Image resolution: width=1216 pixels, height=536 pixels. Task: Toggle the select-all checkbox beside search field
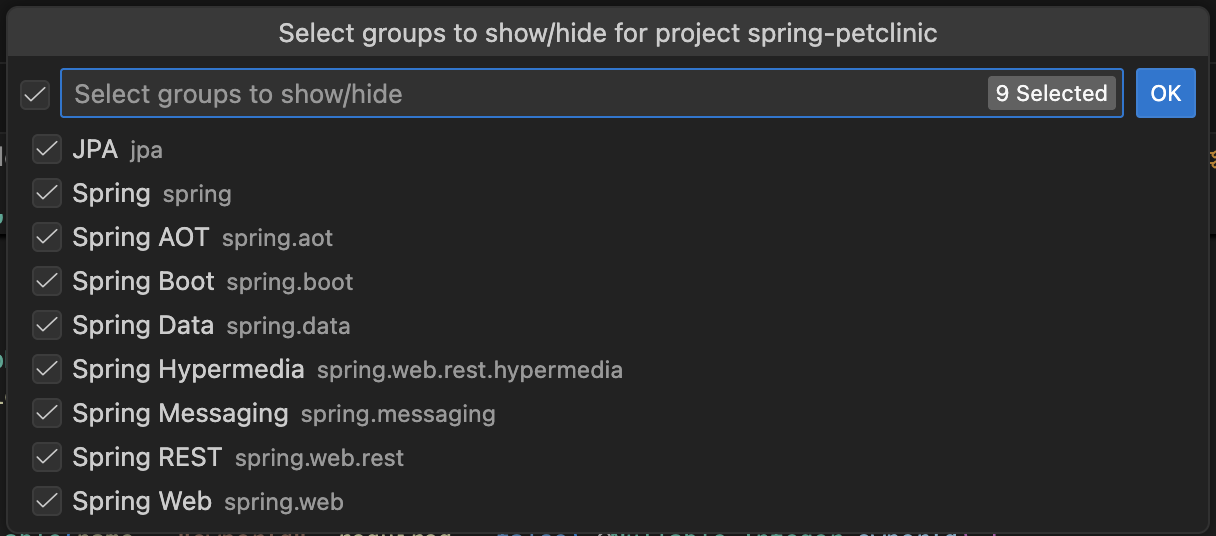pyautogui.click(x=35, y=94)
